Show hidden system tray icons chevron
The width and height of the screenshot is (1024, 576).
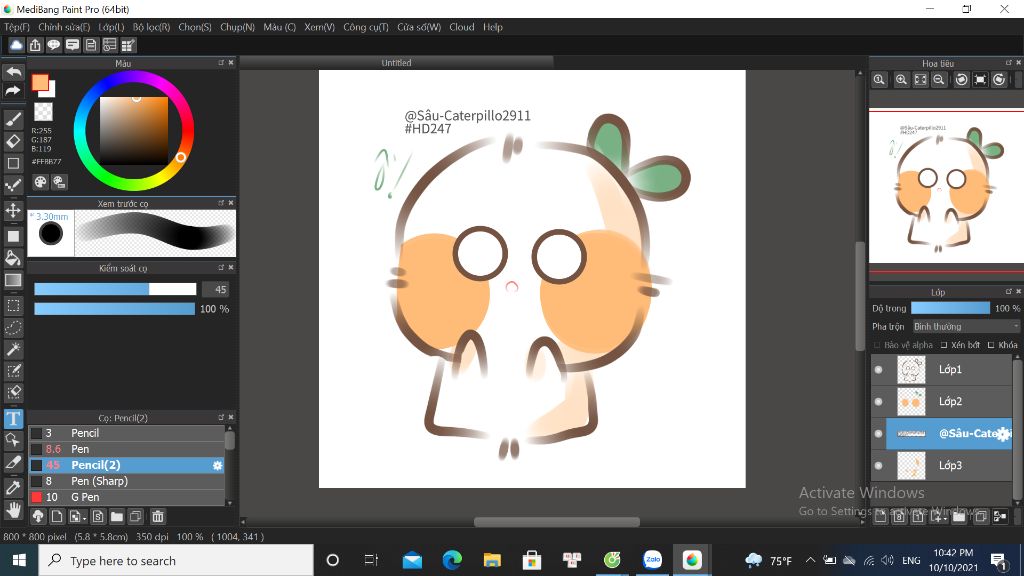tap(810, 560)
